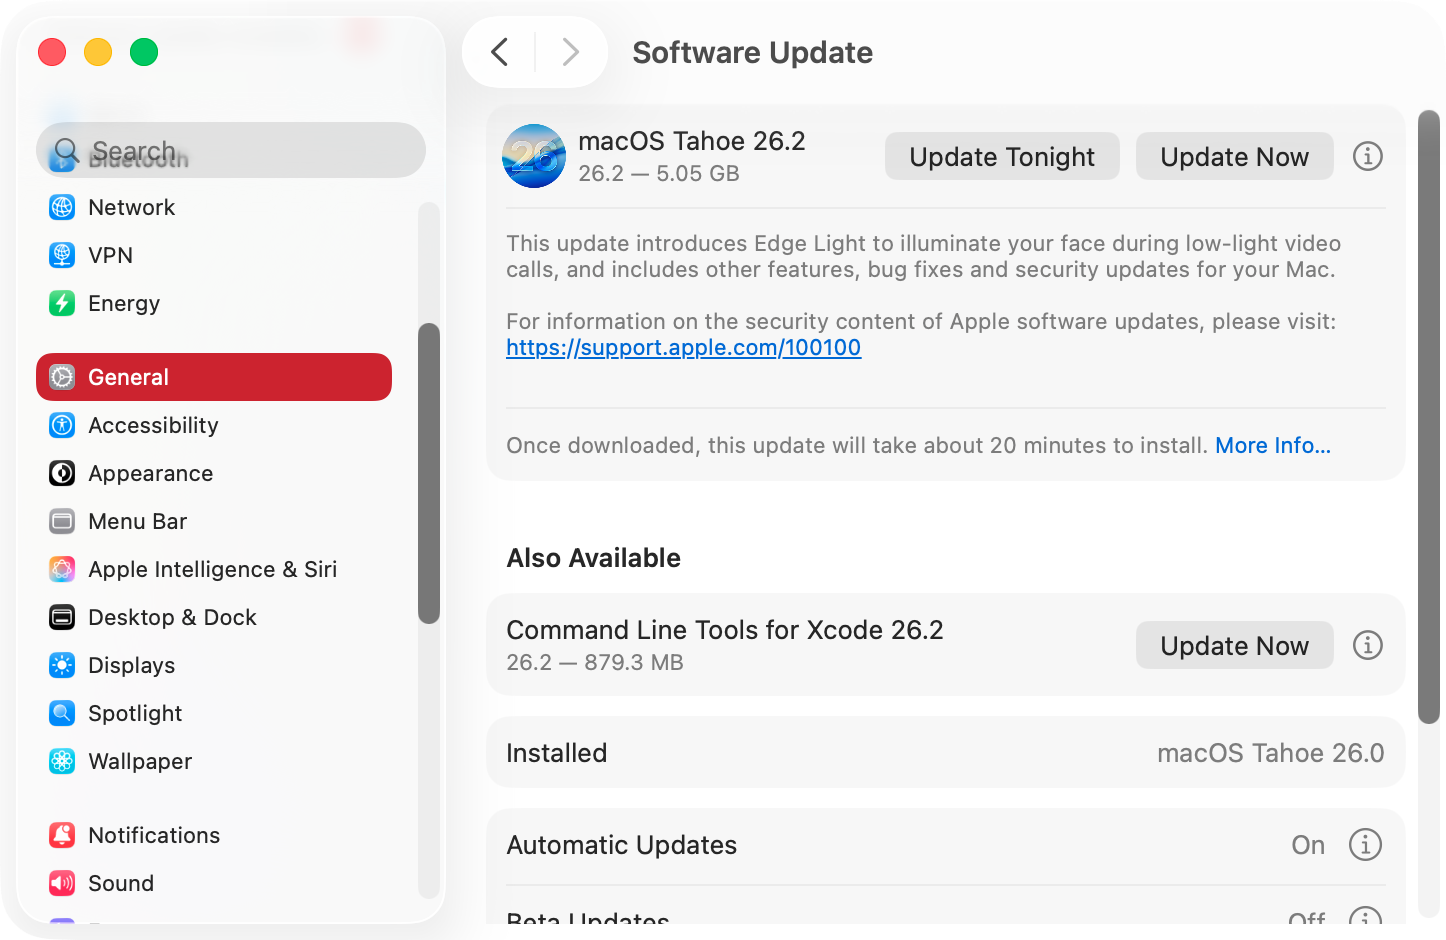Click info icon beside Command Line Tools

(x=1367, y=645)
